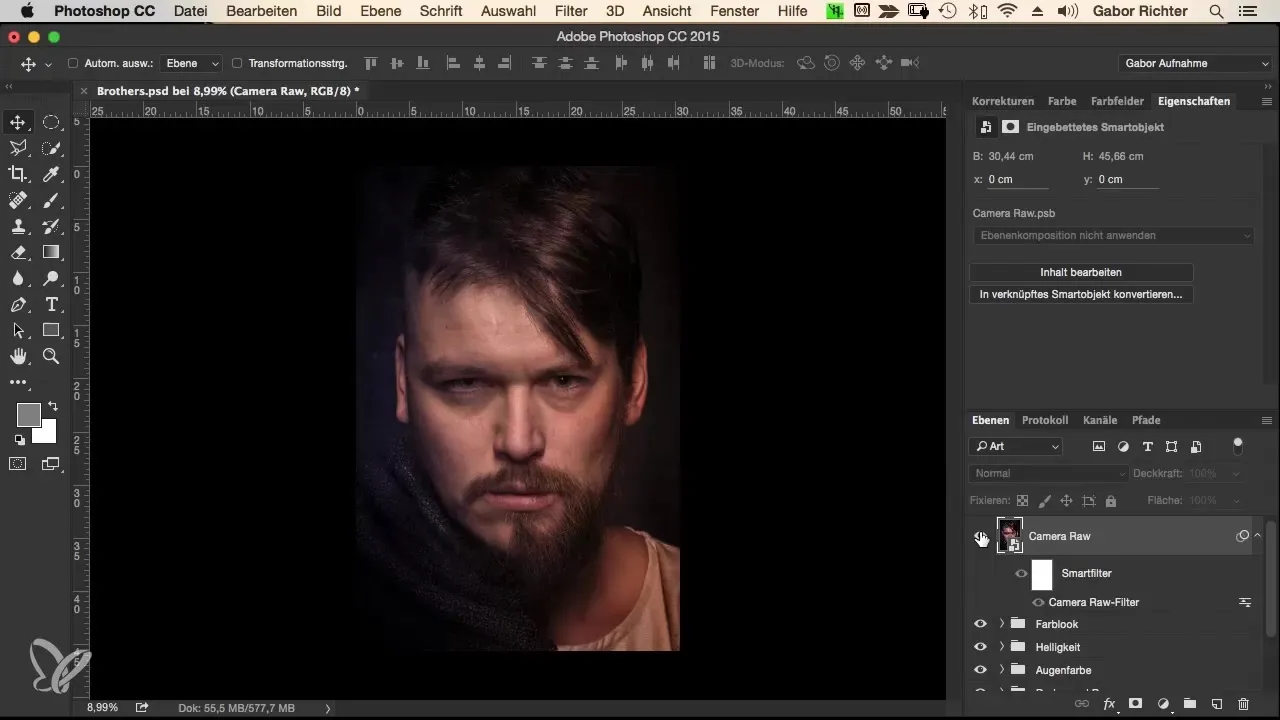1280x720 pixels.
Task: Enable Autom. ausw. checkbox
Action: [x=73, y=63]
